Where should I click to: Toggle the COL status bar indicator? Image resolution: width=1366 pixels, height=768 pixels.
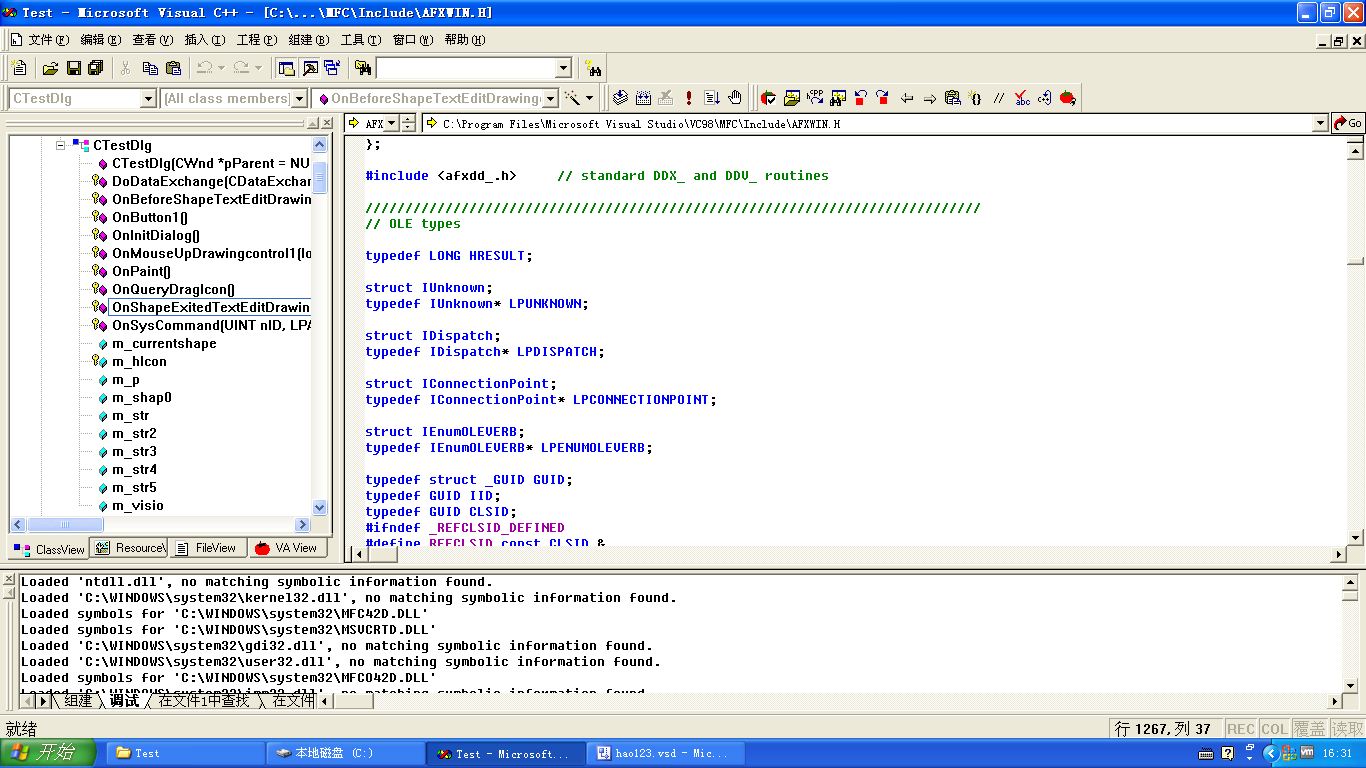[1274, 729]
